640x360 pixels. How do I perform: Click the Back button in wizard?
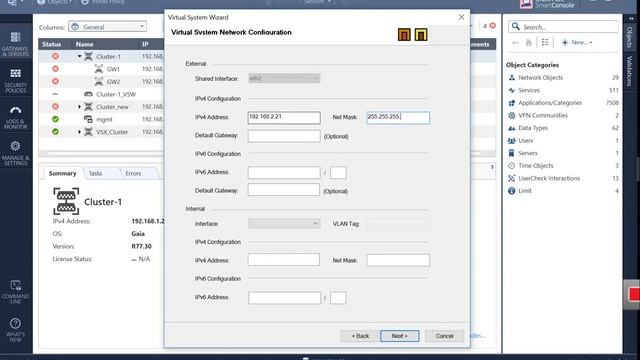[360, 336]
